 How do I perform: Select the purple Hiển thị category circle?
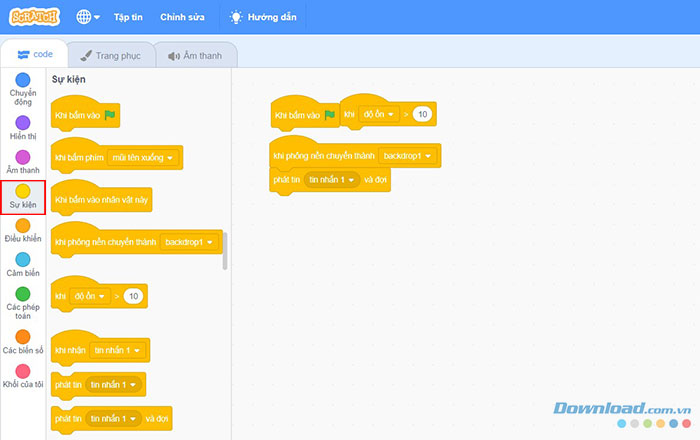click(22, 121)
